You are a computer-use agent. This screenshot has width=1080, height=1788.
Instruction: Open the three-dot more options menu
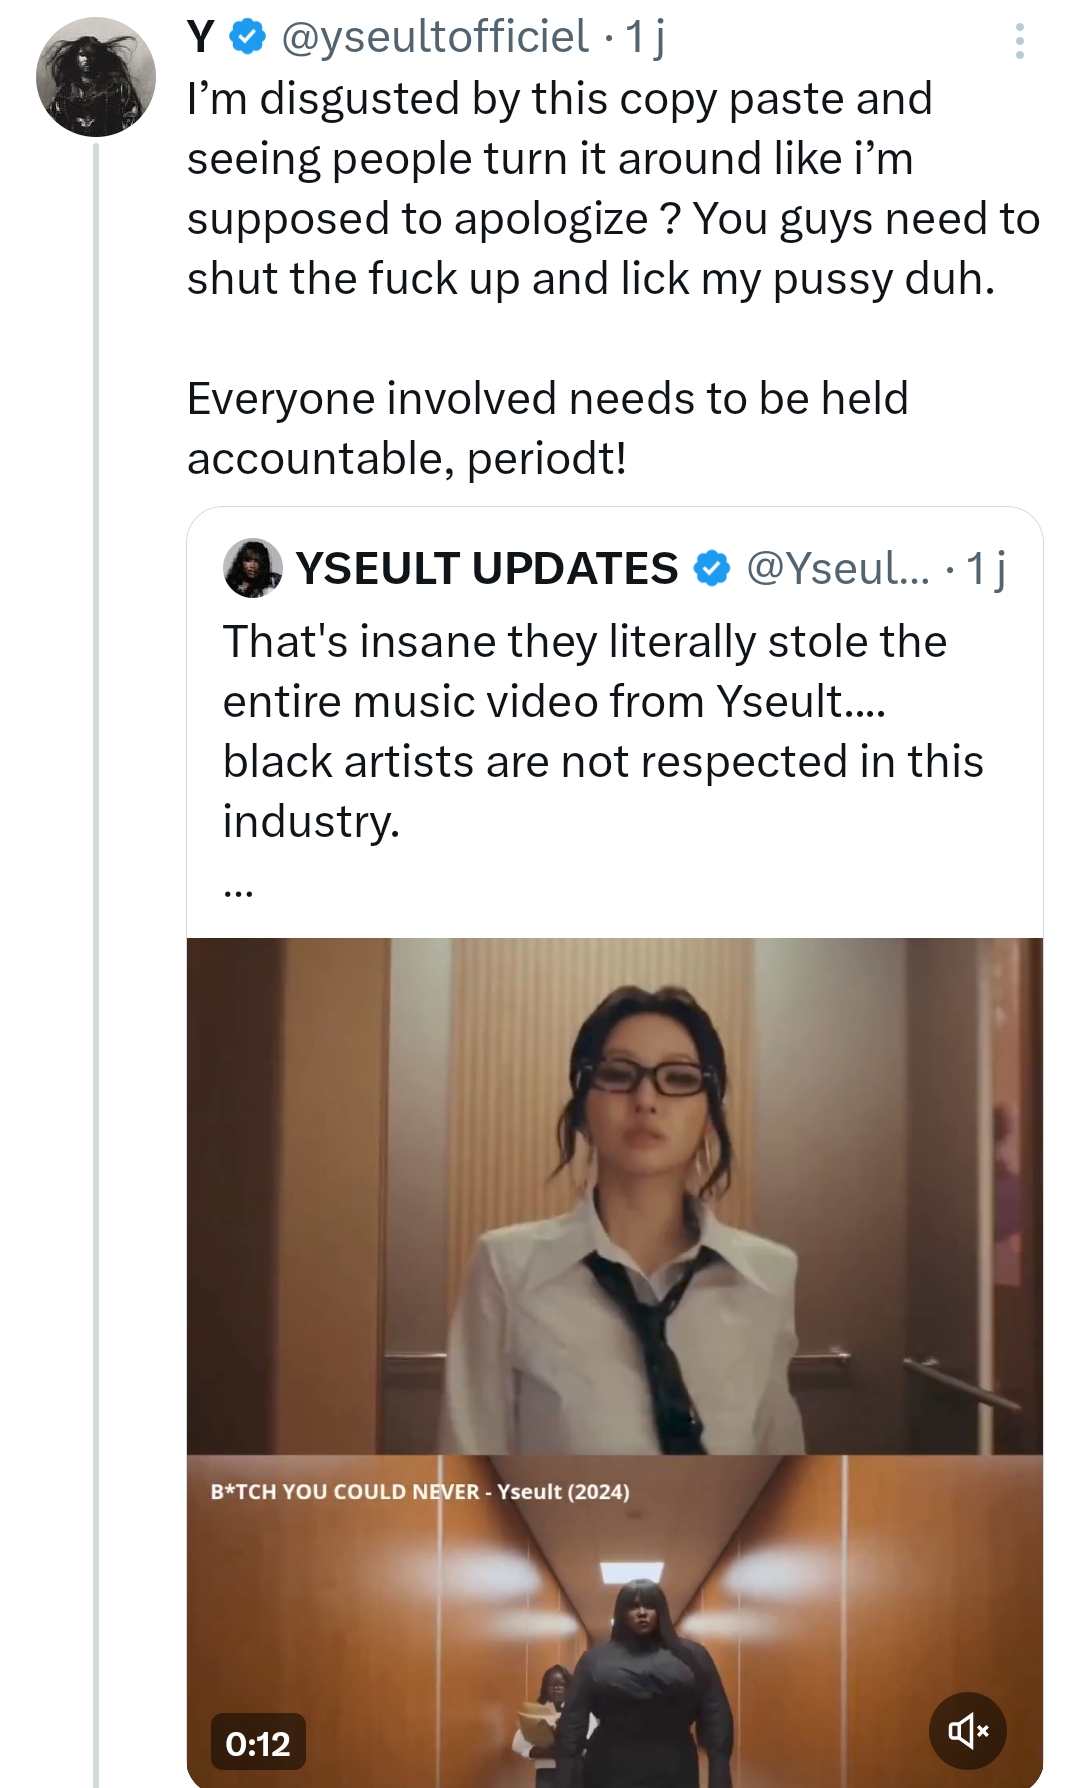point(1019,41)
